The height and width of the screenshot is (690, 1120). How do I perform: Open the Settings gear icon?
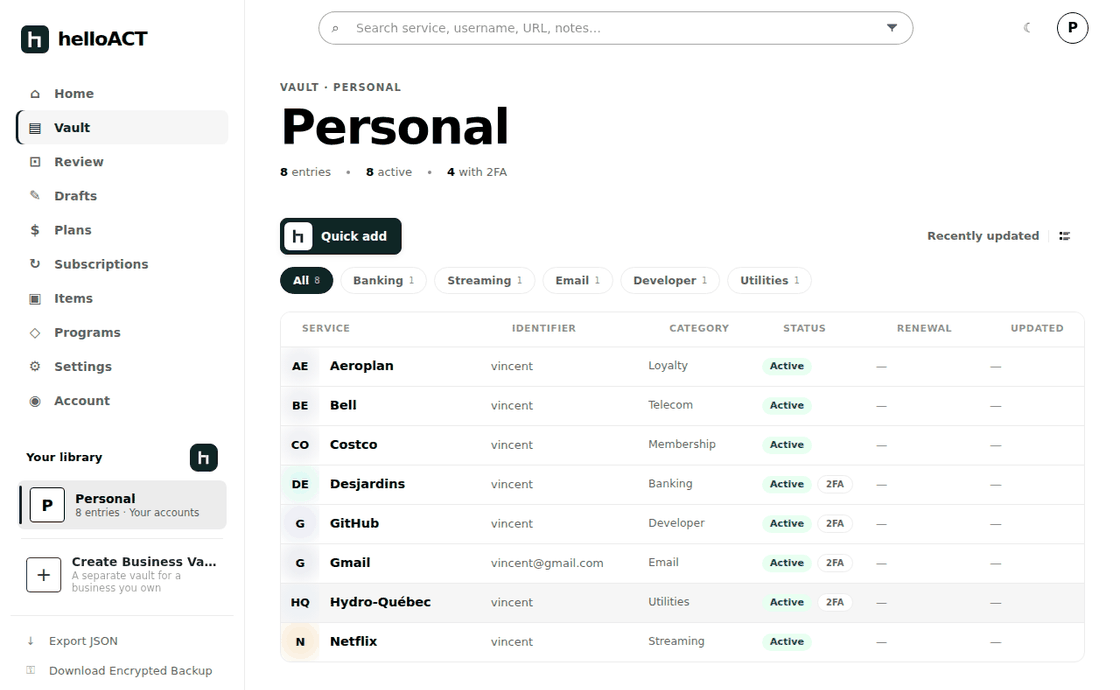35,366
